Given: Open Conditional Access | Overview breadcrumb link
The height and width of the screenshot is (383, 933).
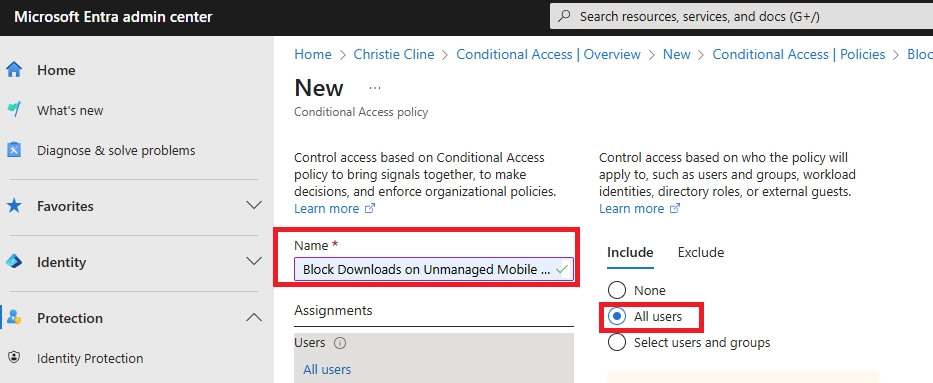Looking at the screenshot, I should tap(548, 54).
